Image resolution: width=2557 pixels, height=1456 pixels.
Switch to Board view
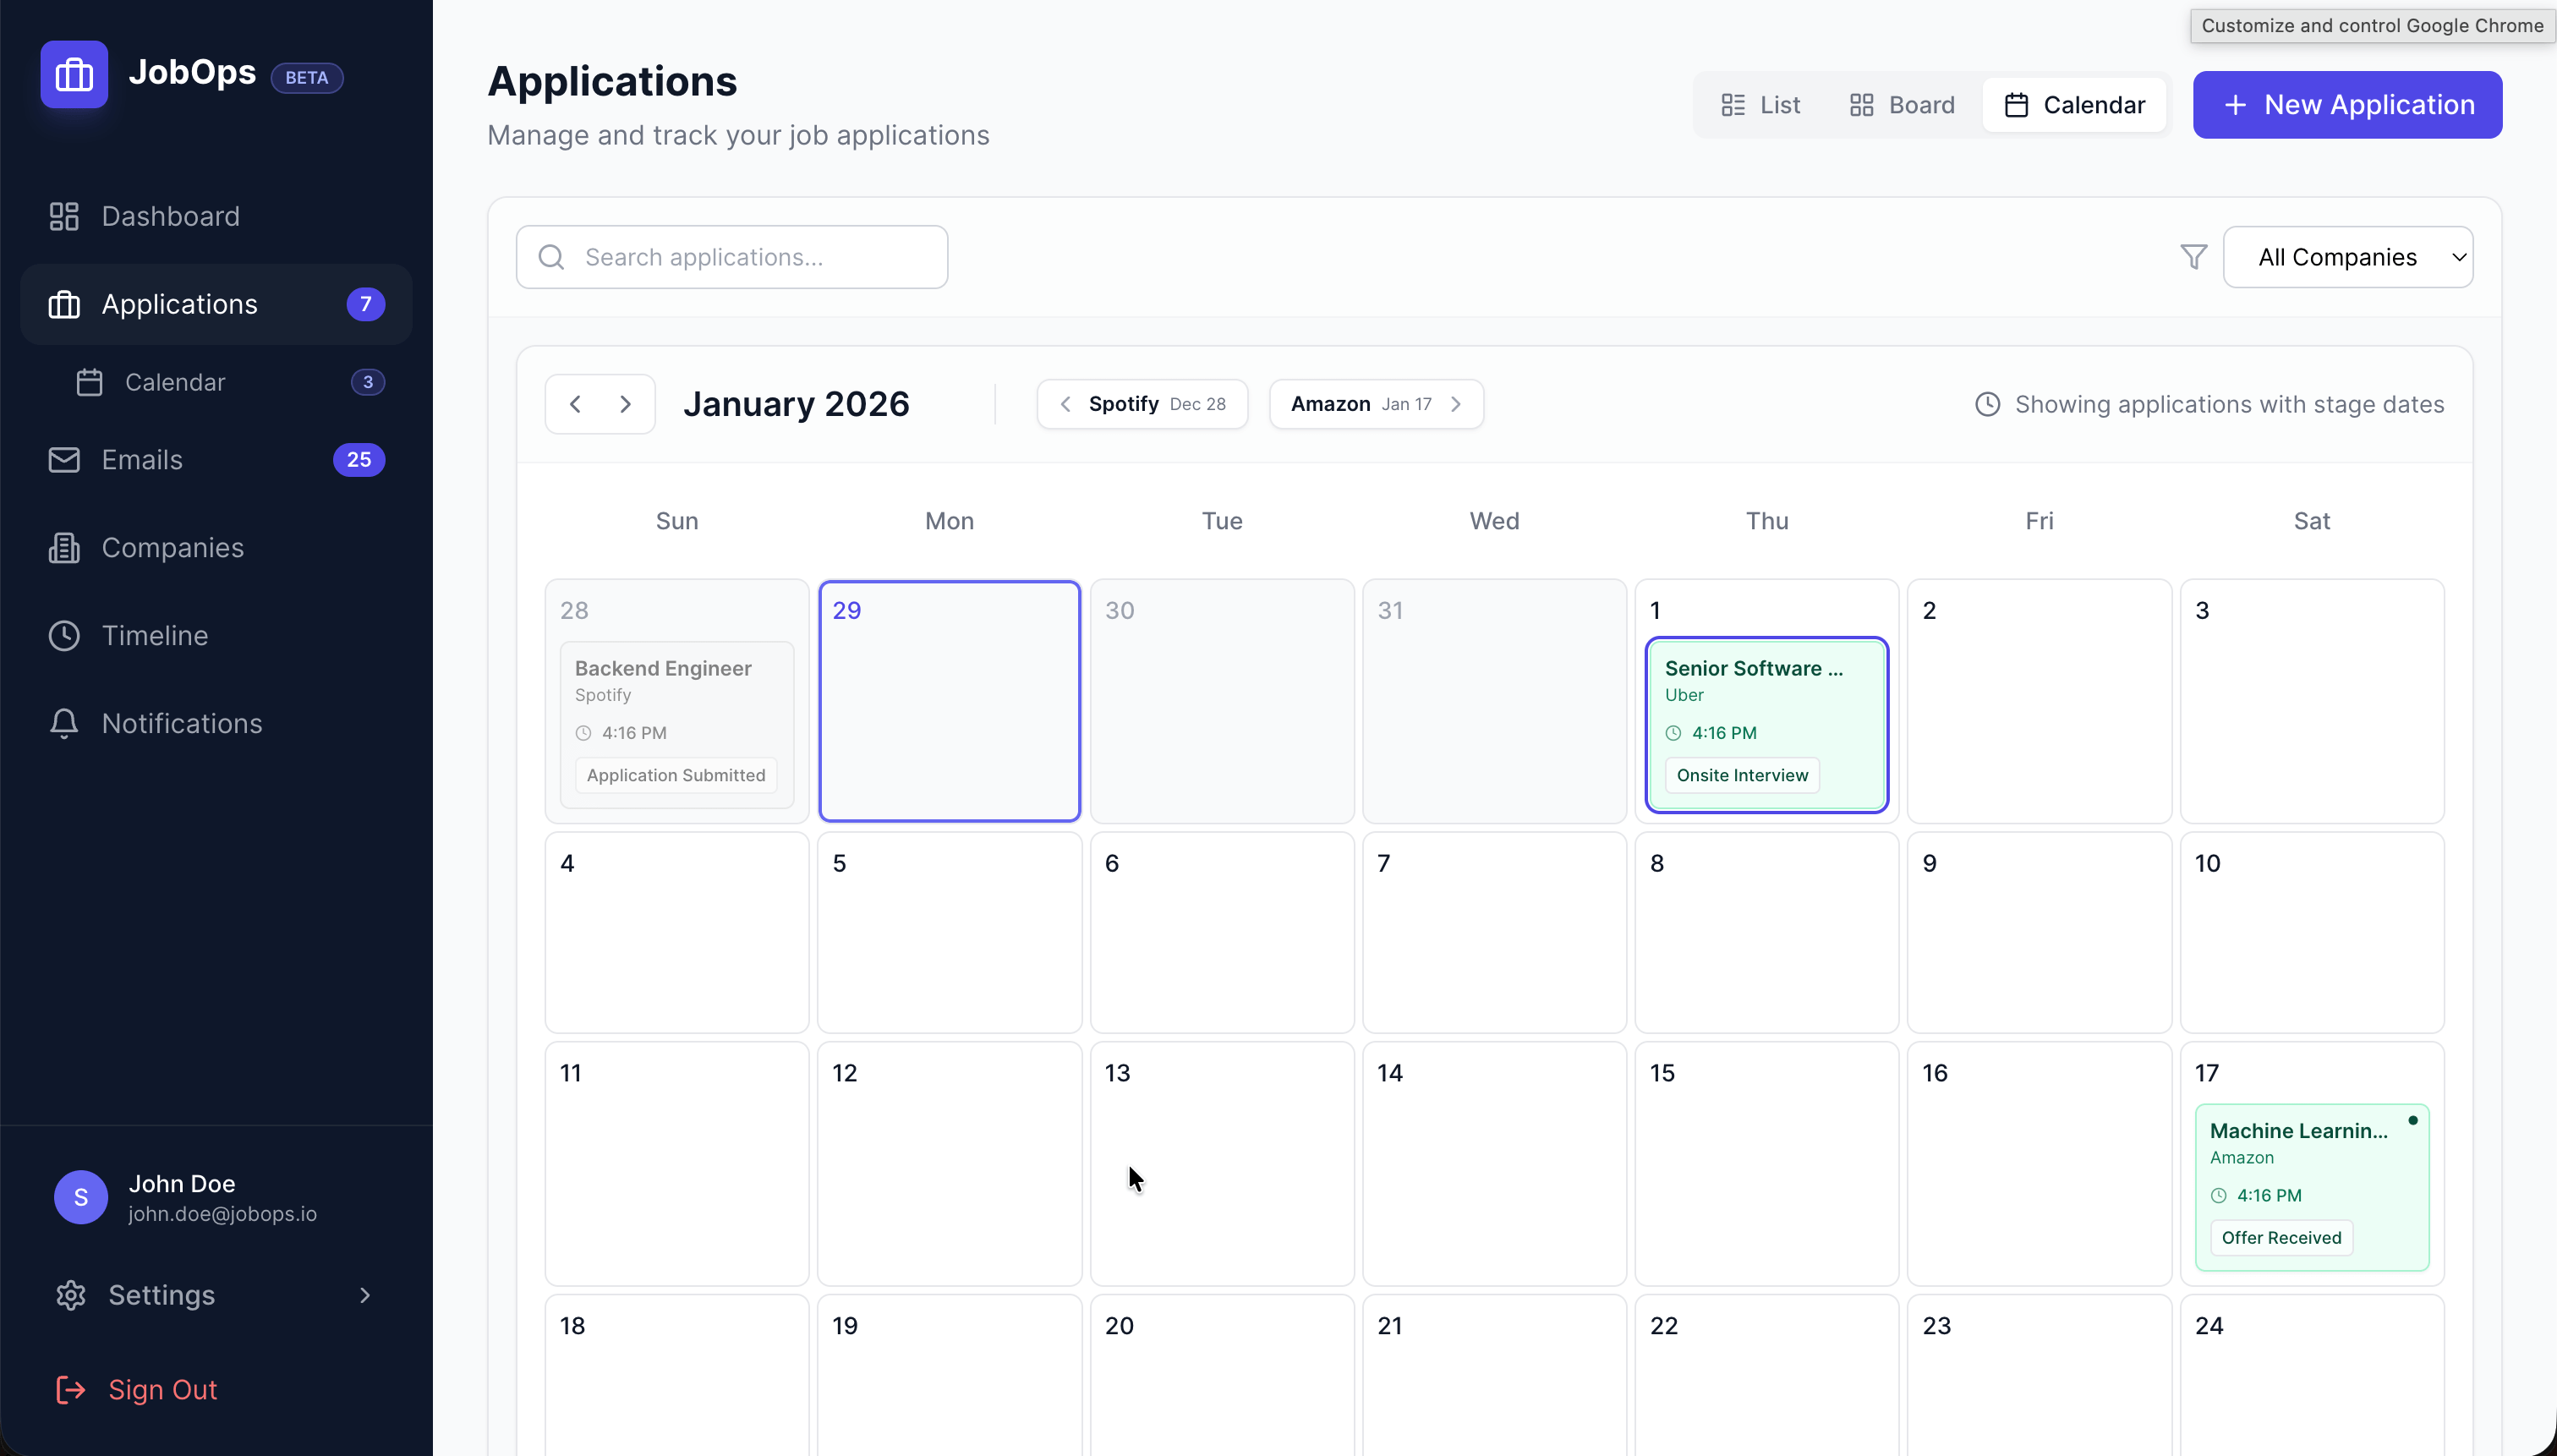[x=1902, y=105]
